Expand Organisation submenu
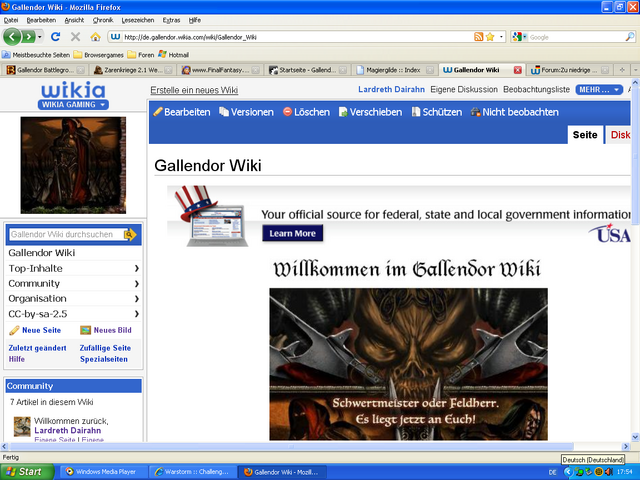Image resolution: width=640 pixels, height=480 pixels. (x=136, y=298)
